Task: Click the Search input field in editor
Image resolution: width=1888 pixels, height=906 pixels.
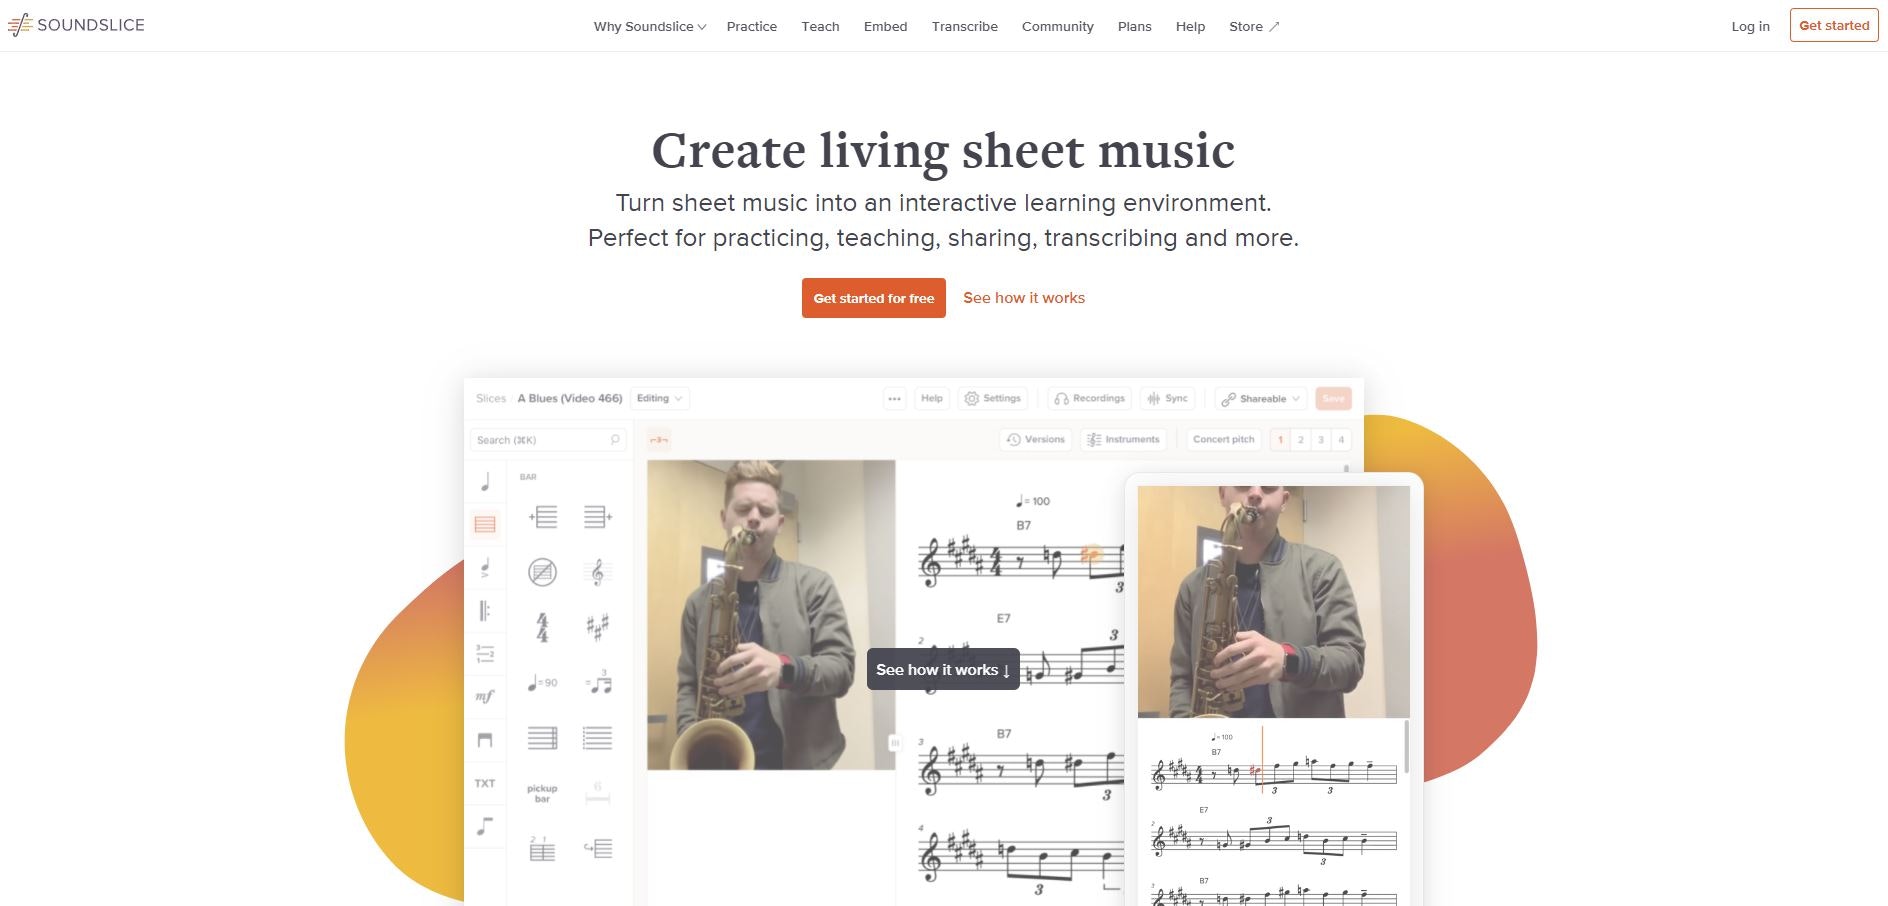Action: point(548,440)
